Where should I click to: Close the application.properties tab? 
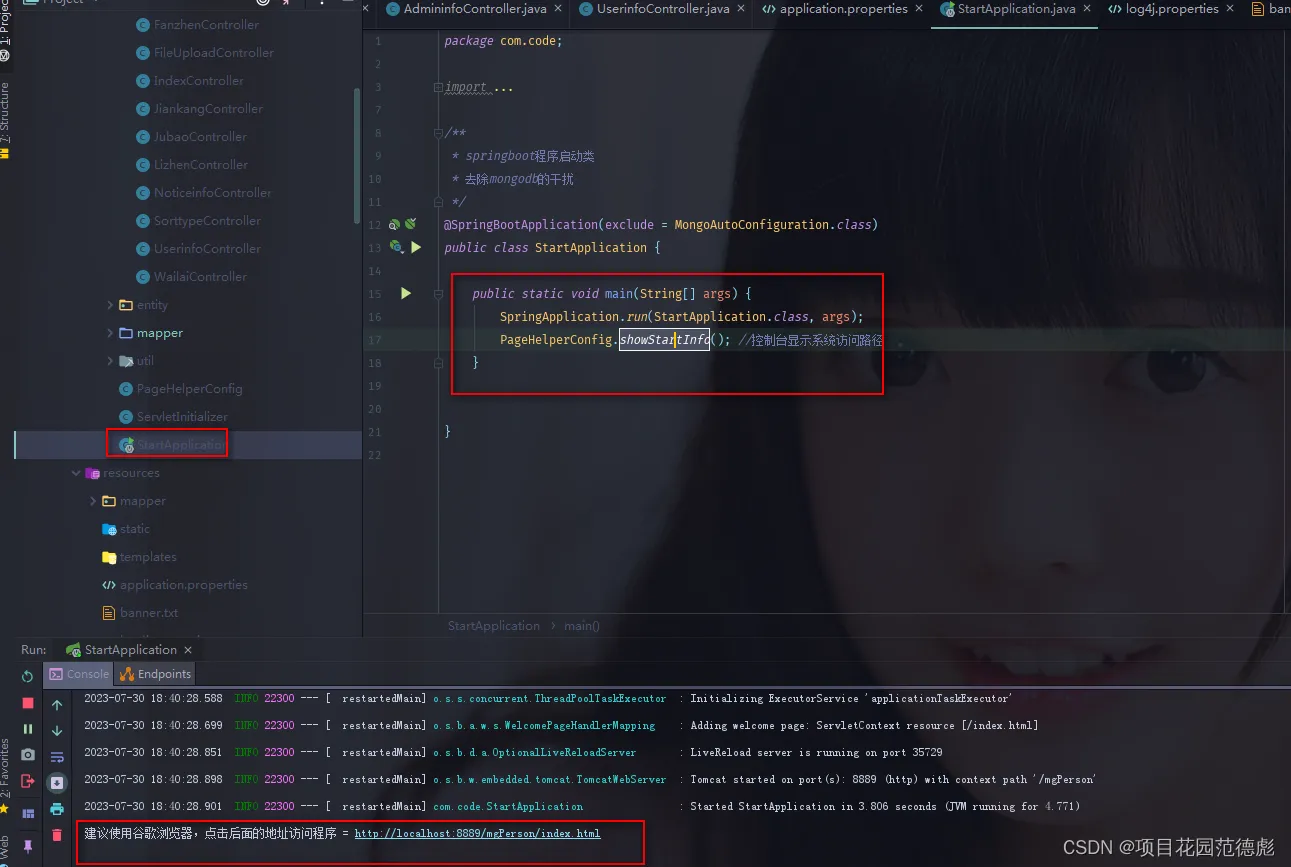920,9
